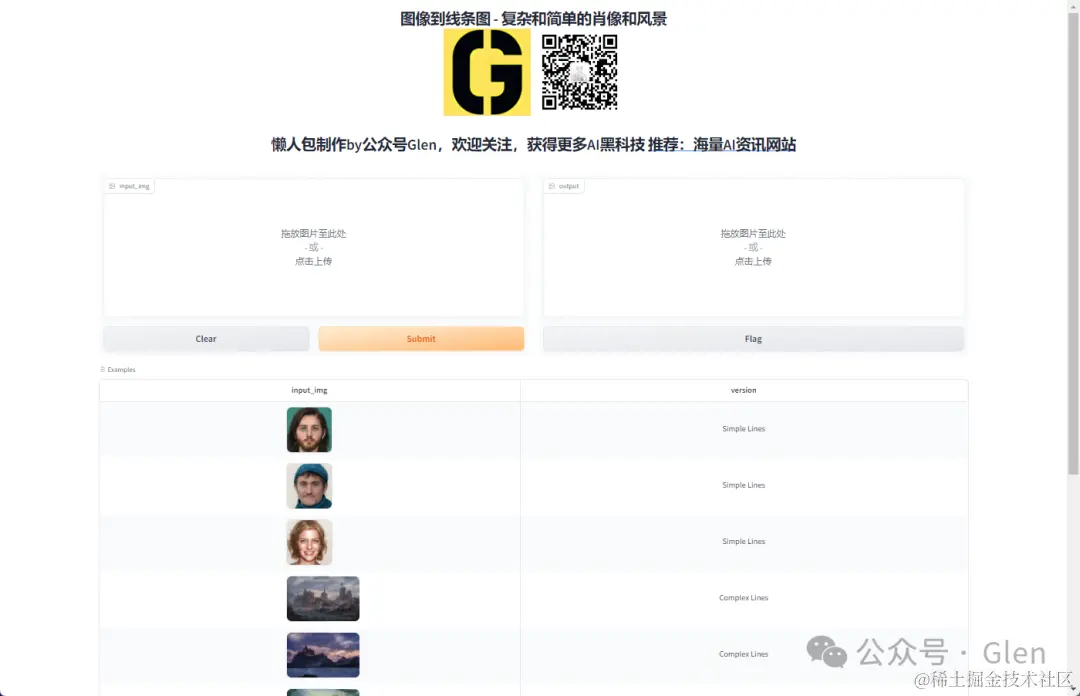Open the 海量AI资讯网站 link
Image resolution: width=1080 pixels, height=696 pixels.
tap(744, 145)
